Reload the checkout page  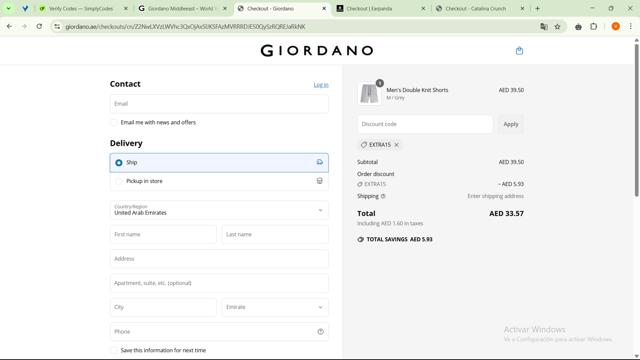(39, 27)
